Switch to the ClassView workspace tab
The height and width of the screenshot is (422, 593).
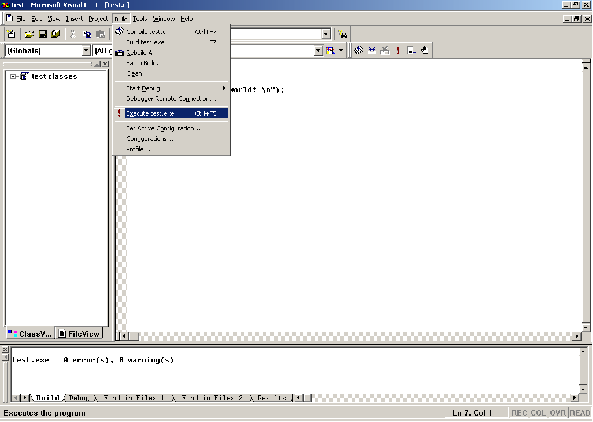pos(30,334)
